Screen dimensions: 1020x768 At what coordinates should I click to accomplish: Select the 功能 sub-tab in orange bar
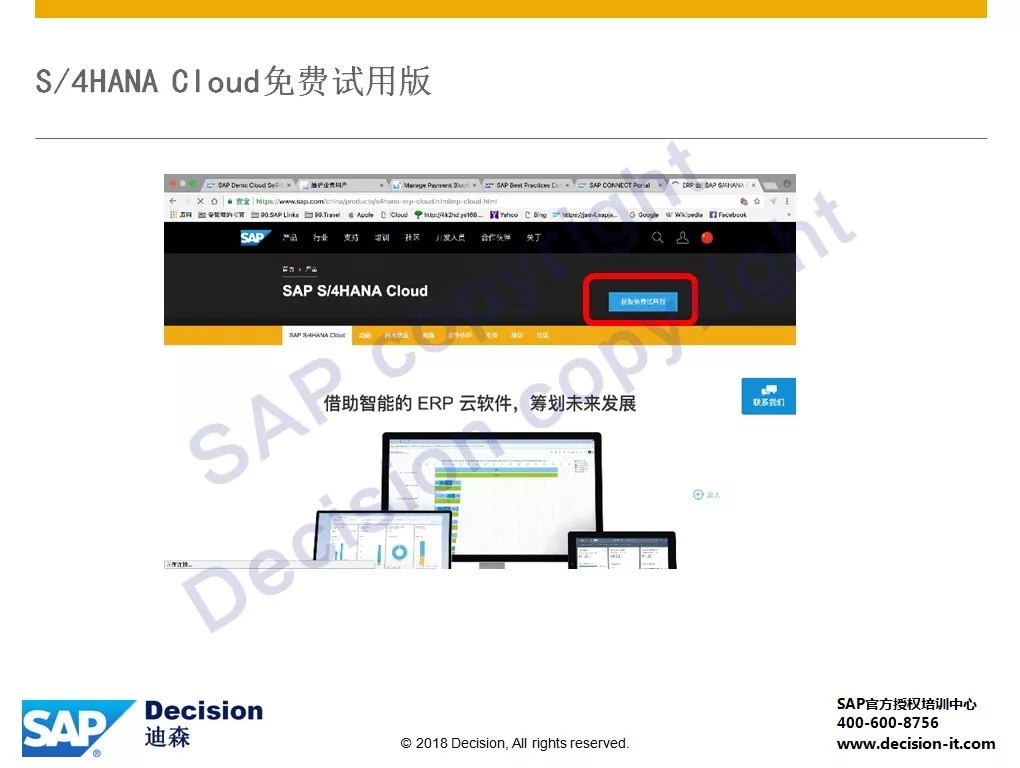point(365,336)
